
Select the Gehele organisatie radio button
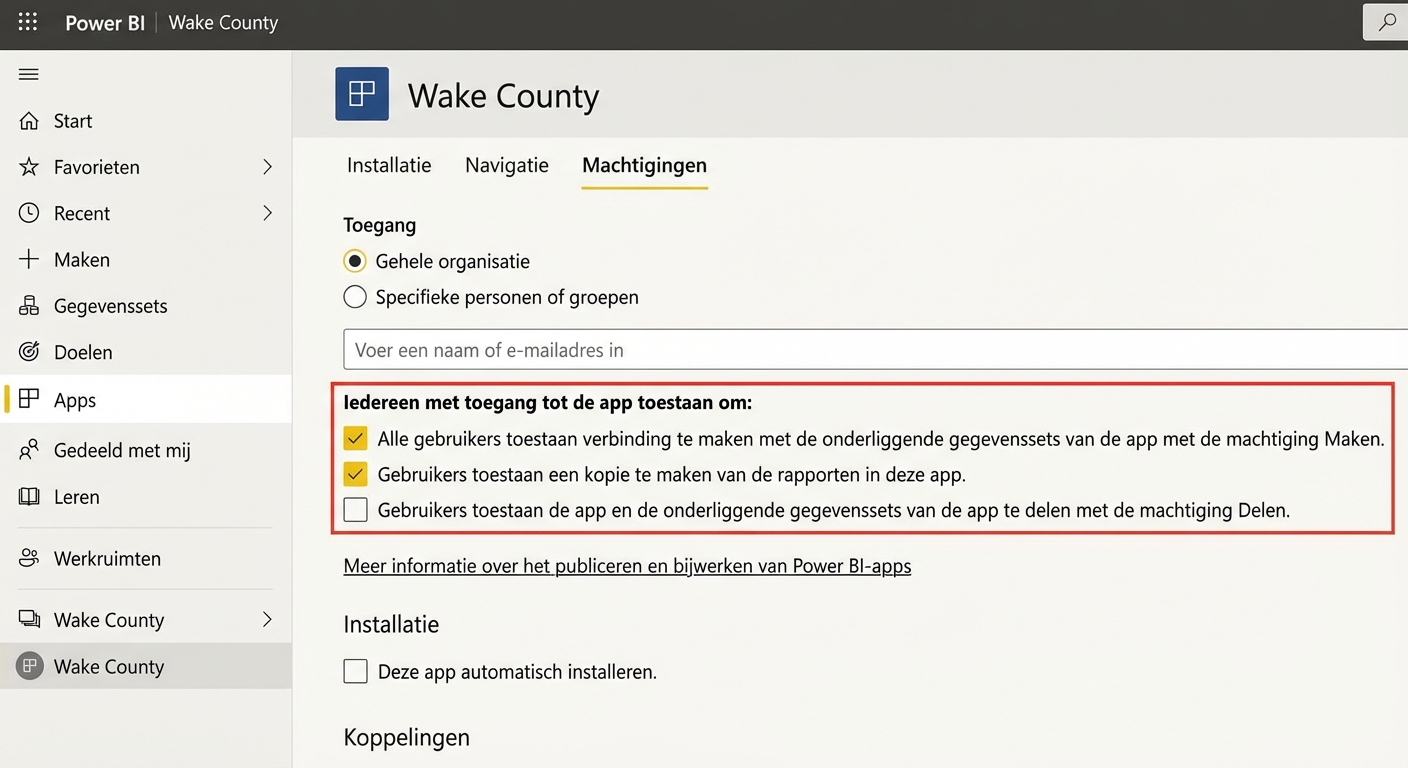pos(355,260)
